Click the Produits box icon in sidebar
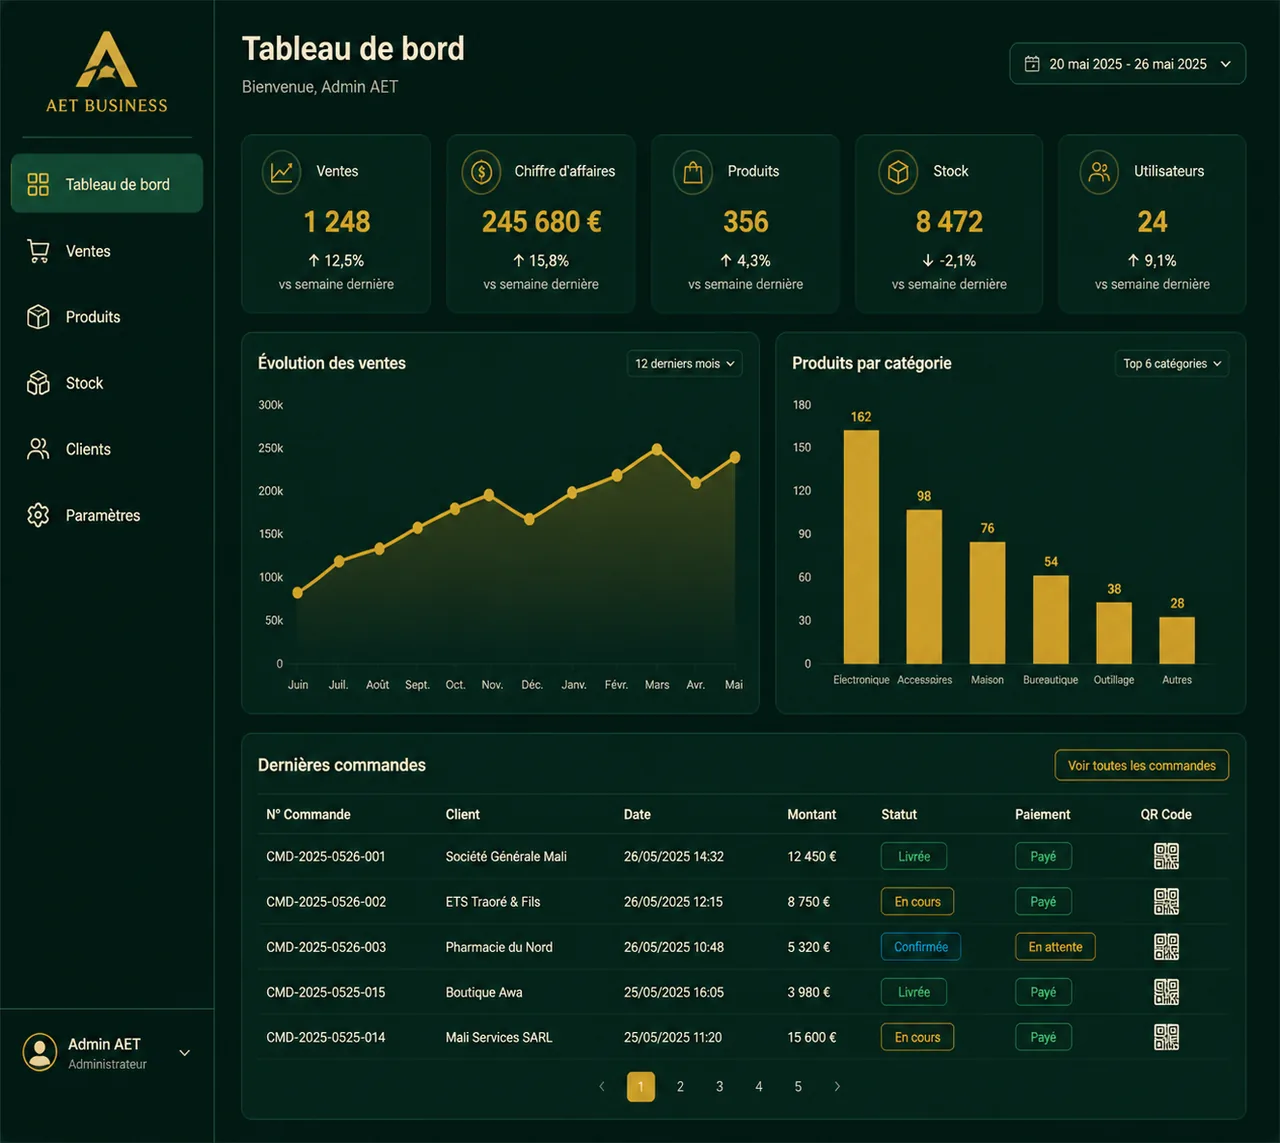This screenshot has width=1280, height=1143. 38,317
